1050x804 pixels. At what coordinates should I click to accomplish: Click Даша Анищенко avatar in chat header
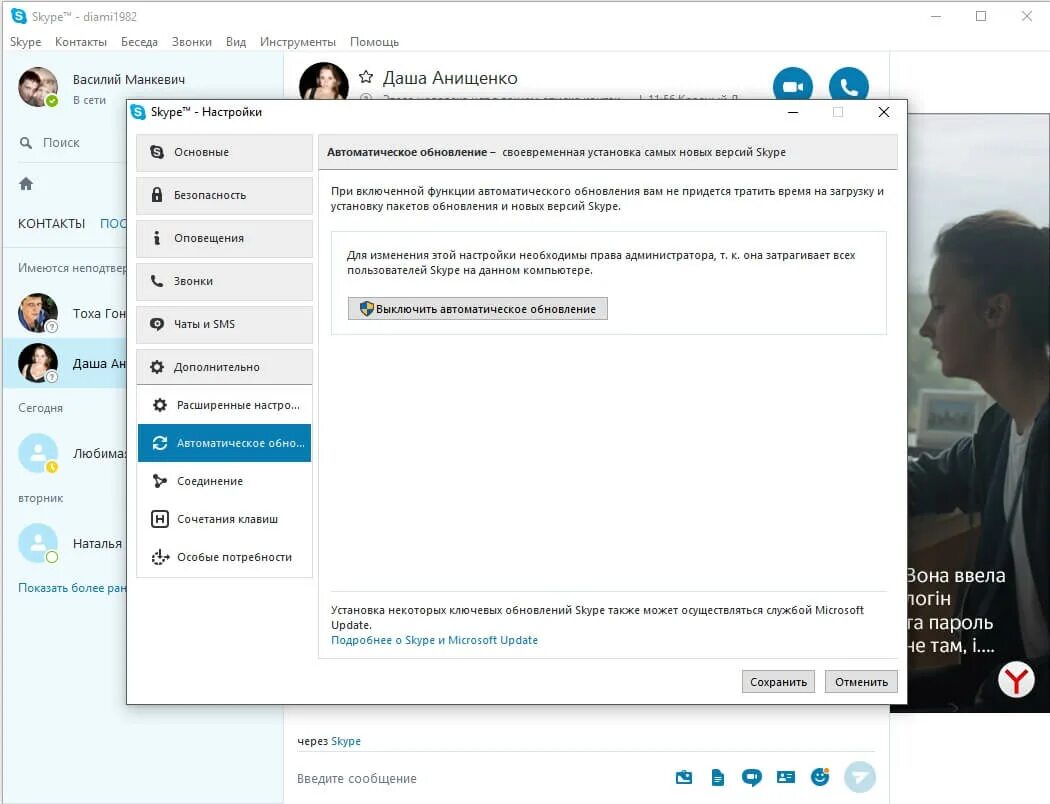tap(323, 82)
